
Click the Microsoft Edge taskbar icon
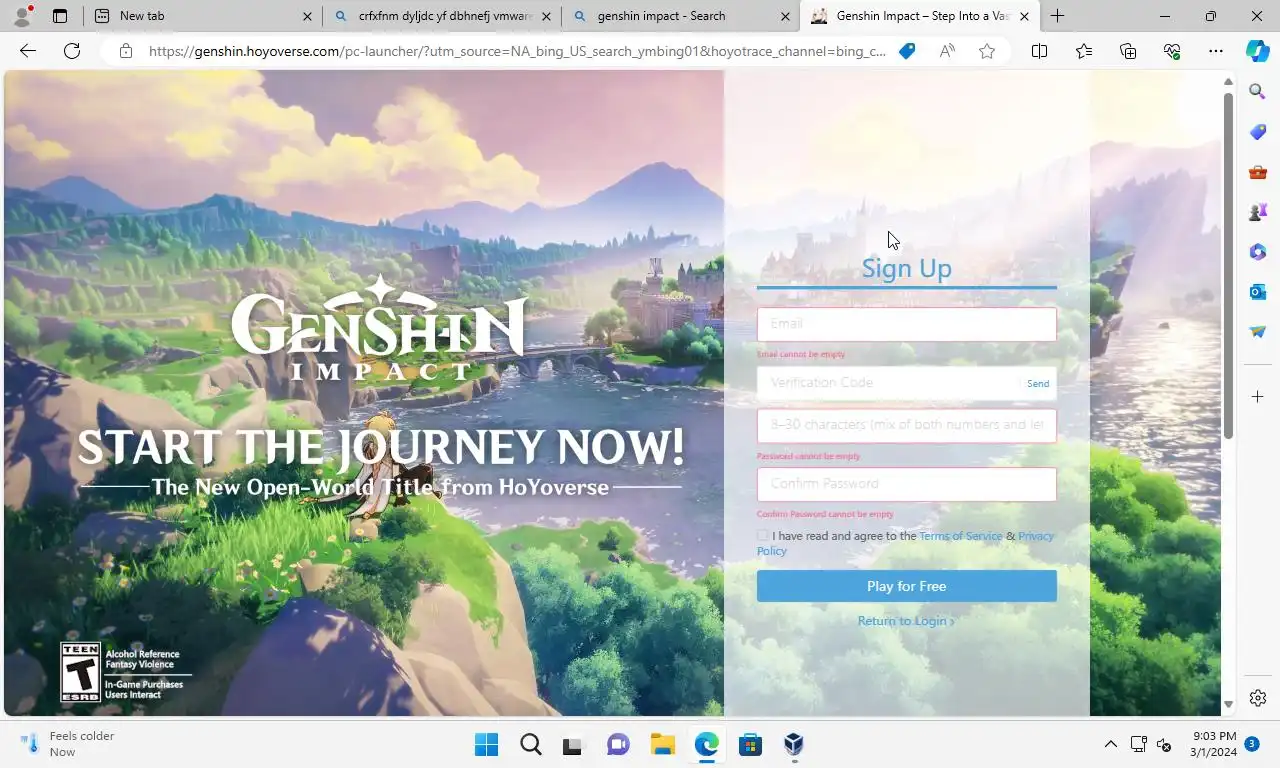pyautogui.click(x=706, y=744)
